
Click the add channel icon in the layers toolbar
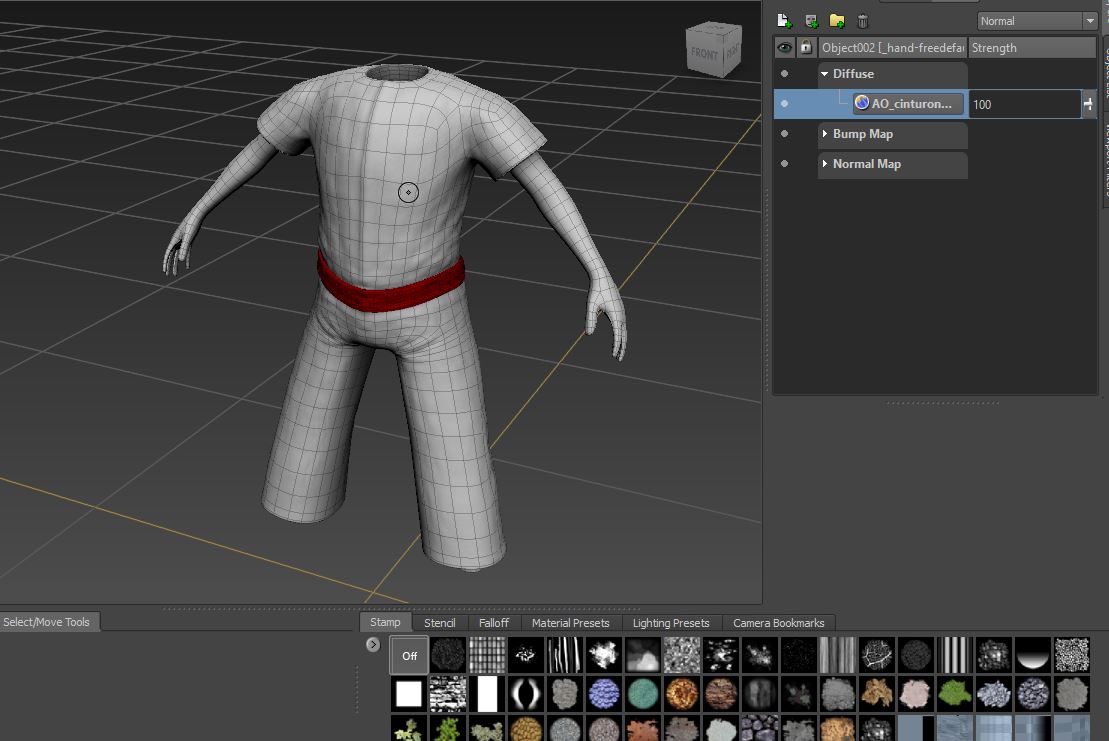(x=811, y=21)
